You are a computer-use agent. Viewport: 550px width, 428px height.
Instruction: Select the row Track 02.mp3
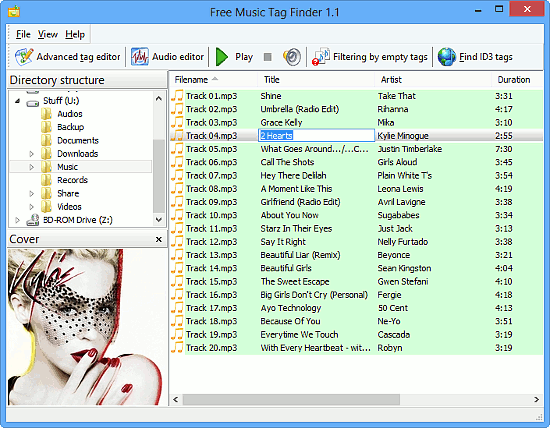click(357, 109)
